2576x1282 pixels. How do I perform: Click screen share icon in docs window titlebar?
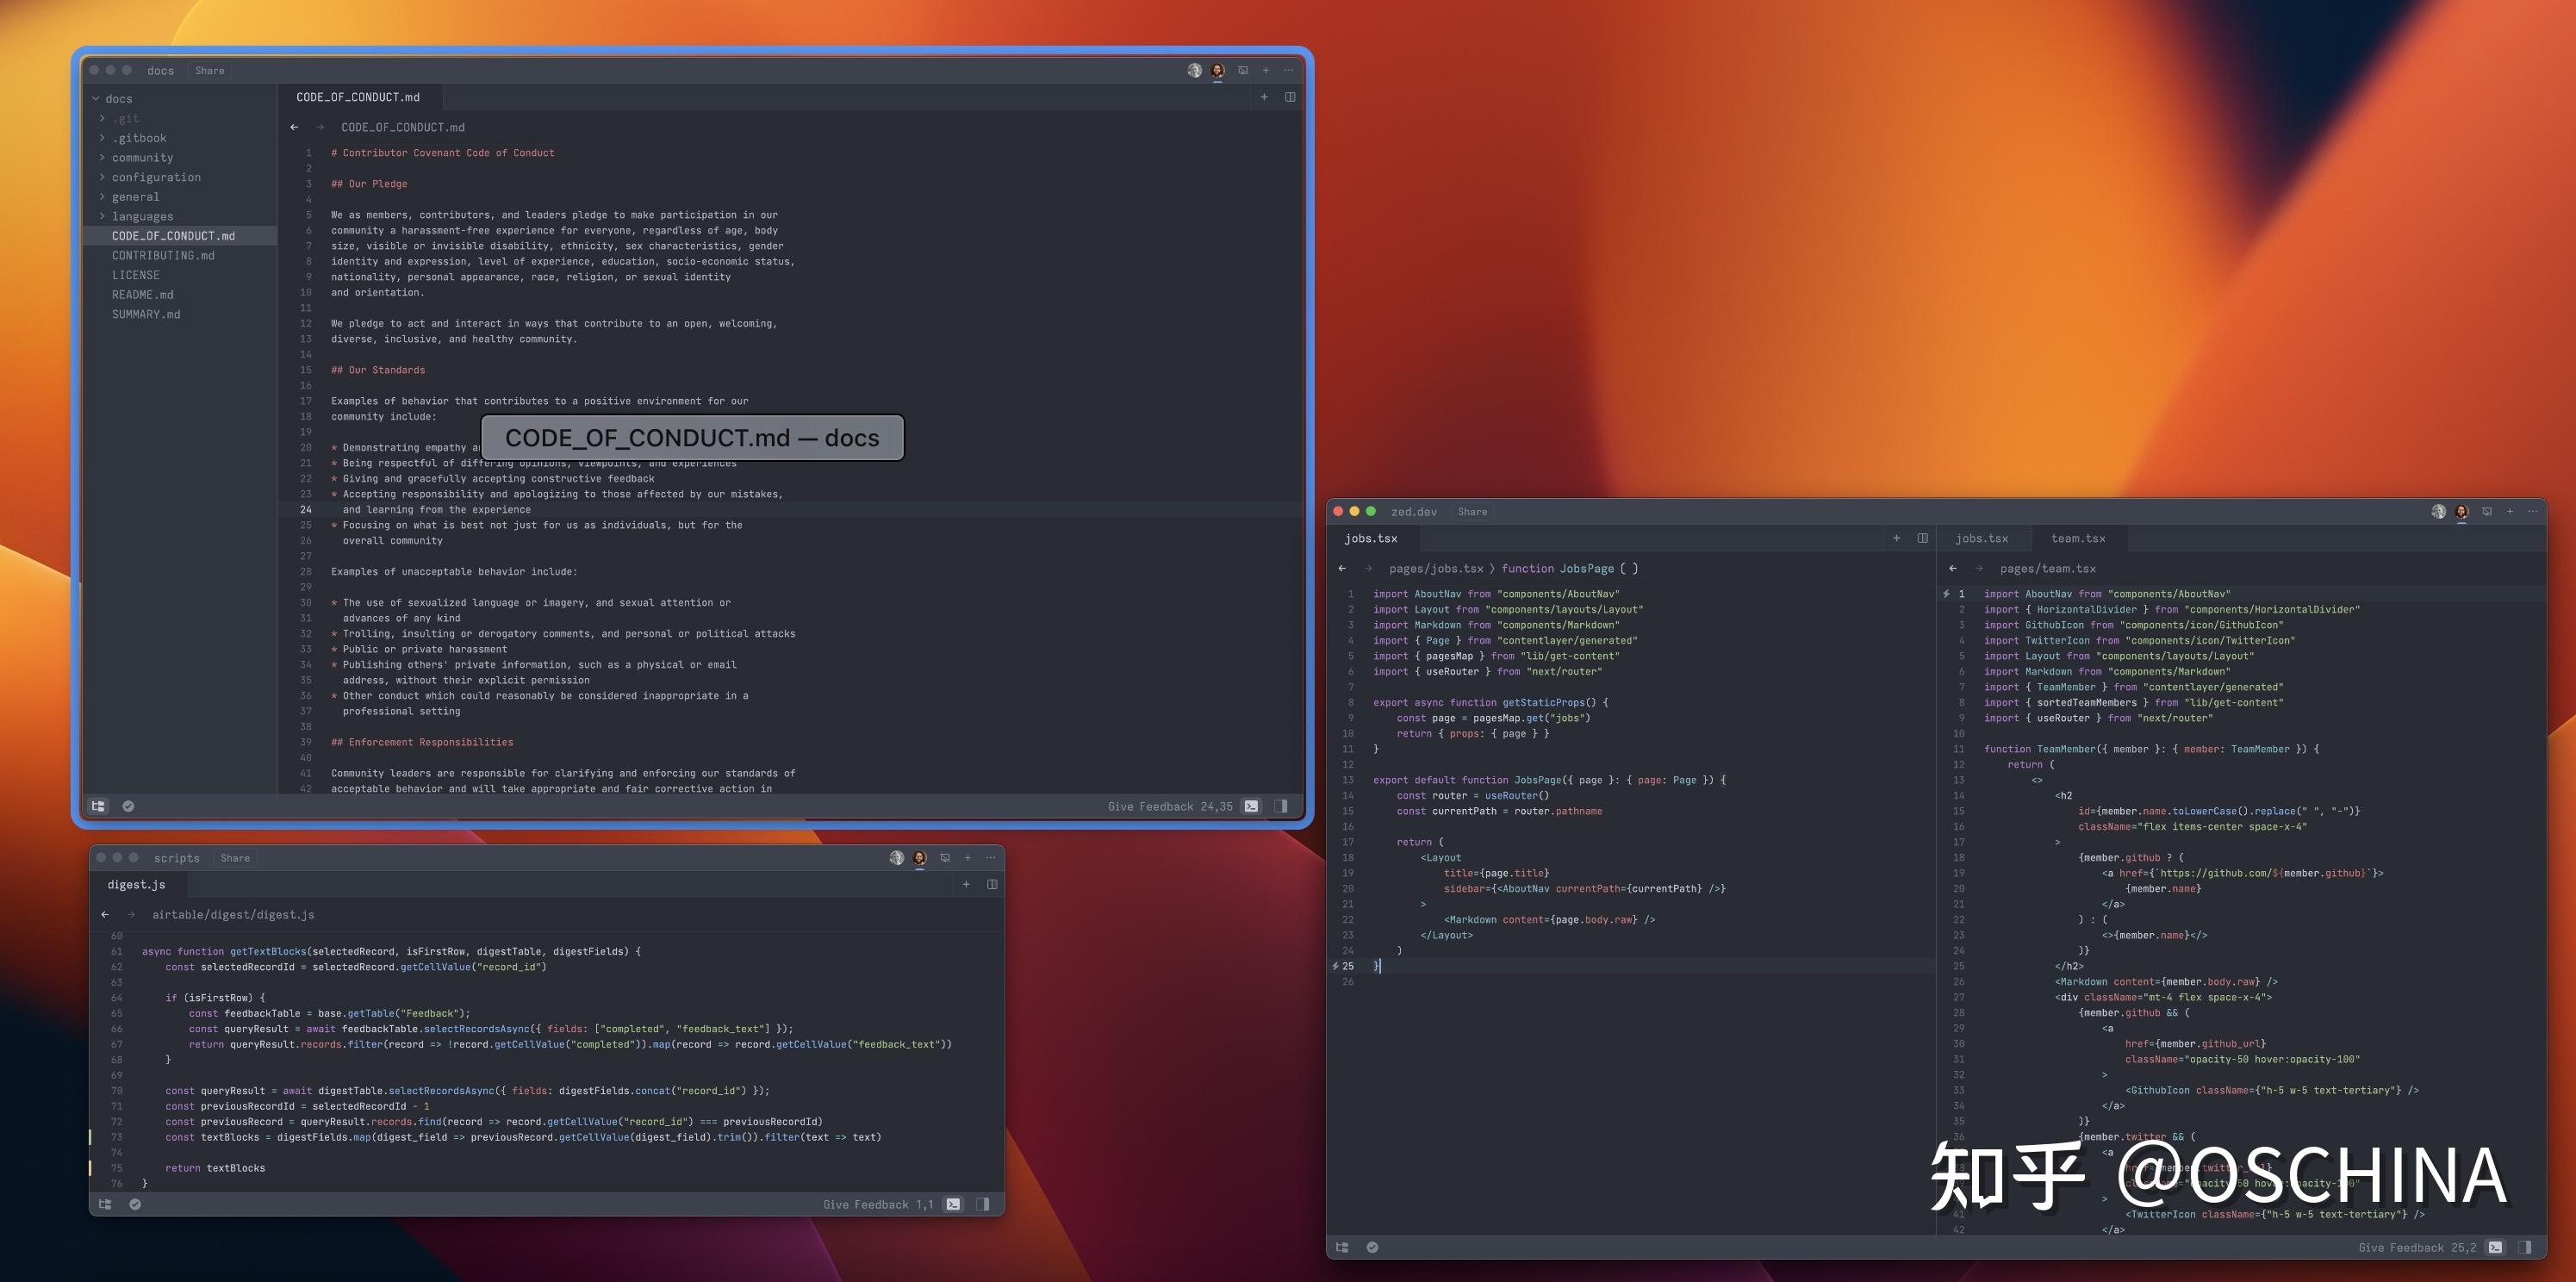pyautogui.click(x=1243, y=70)
